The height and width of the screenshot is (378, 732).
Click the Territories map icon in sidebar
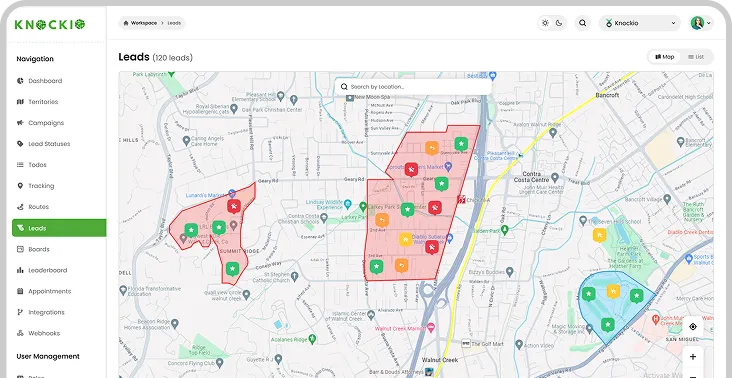coord(20,102)
